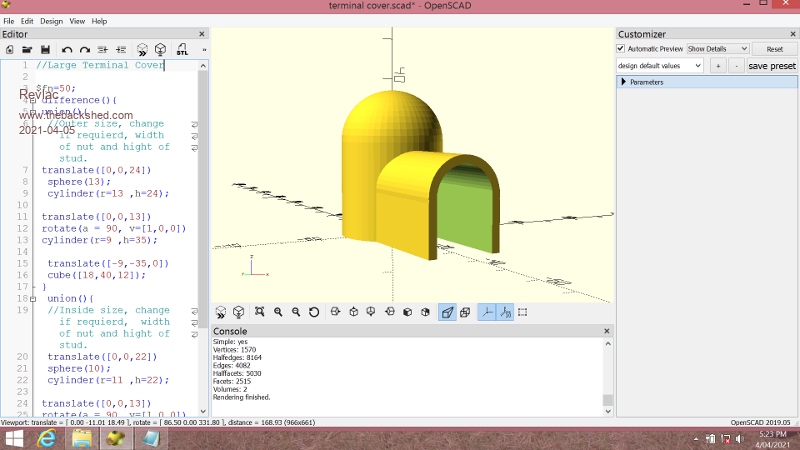The image size is (800, 450).
Task: Click the Reset button in Customizer
Action: pos(774,48)
